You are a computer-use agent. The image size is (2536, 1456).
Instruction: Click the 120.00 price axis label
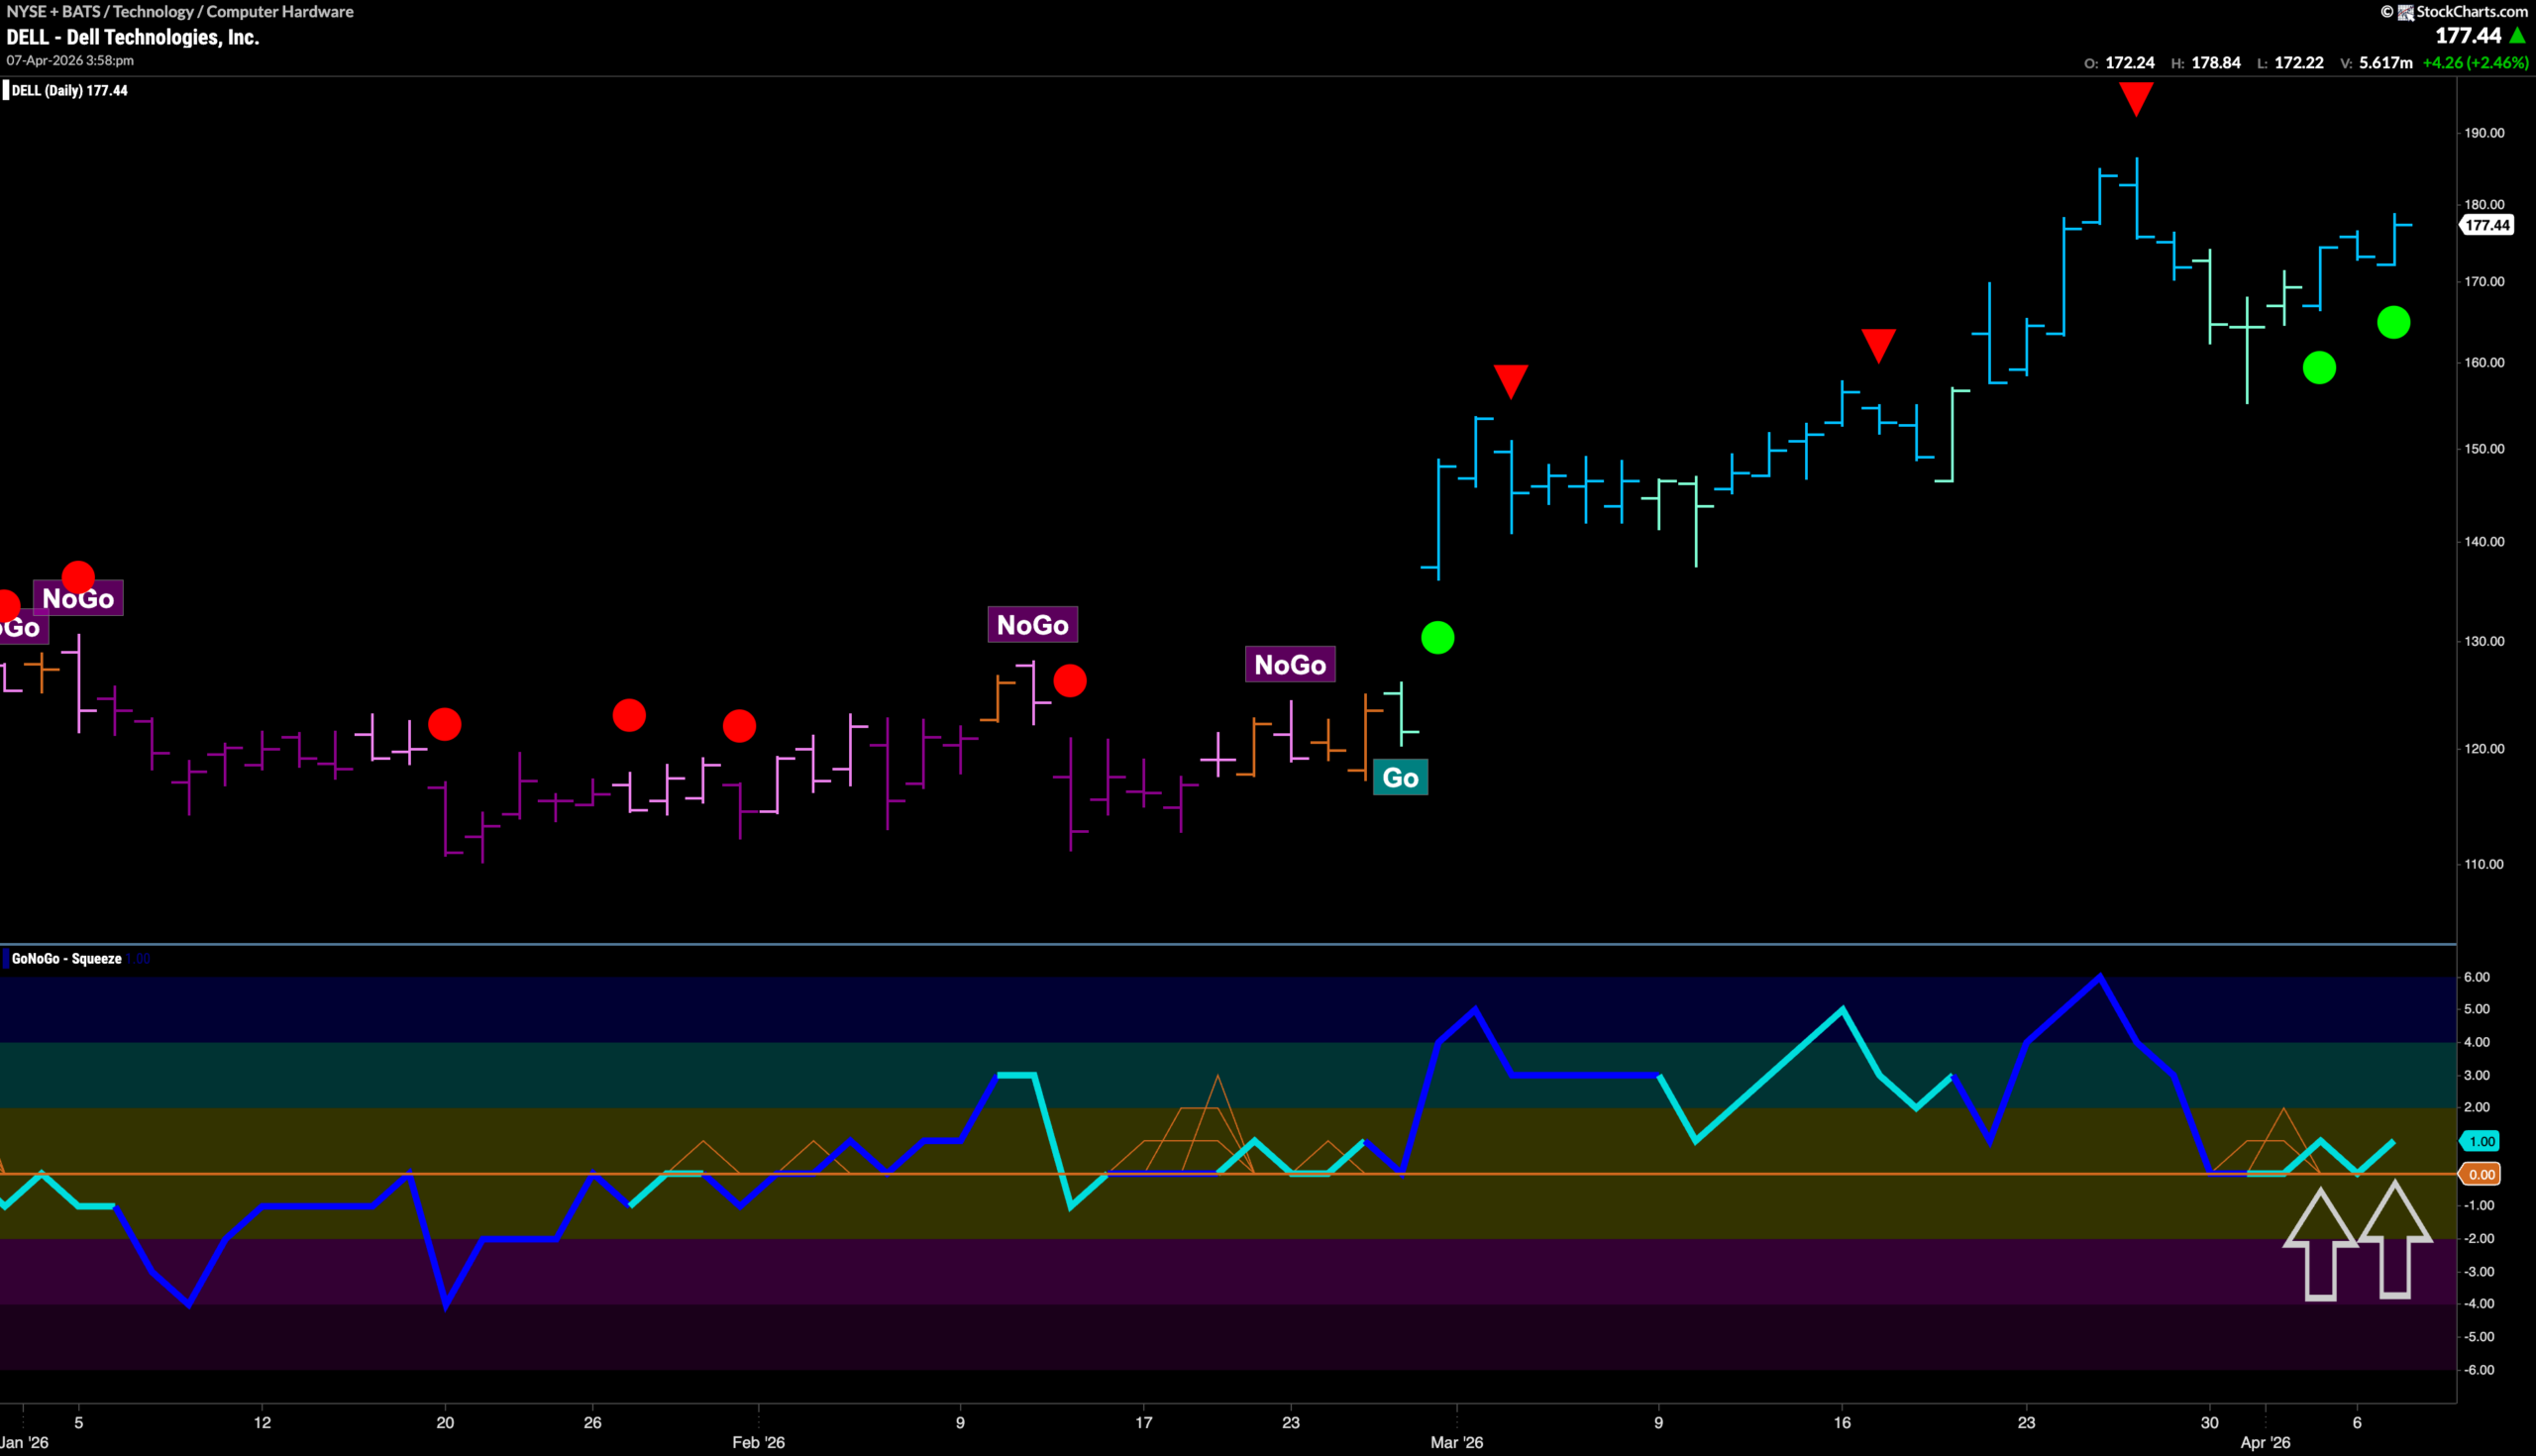click(2484, 748)
